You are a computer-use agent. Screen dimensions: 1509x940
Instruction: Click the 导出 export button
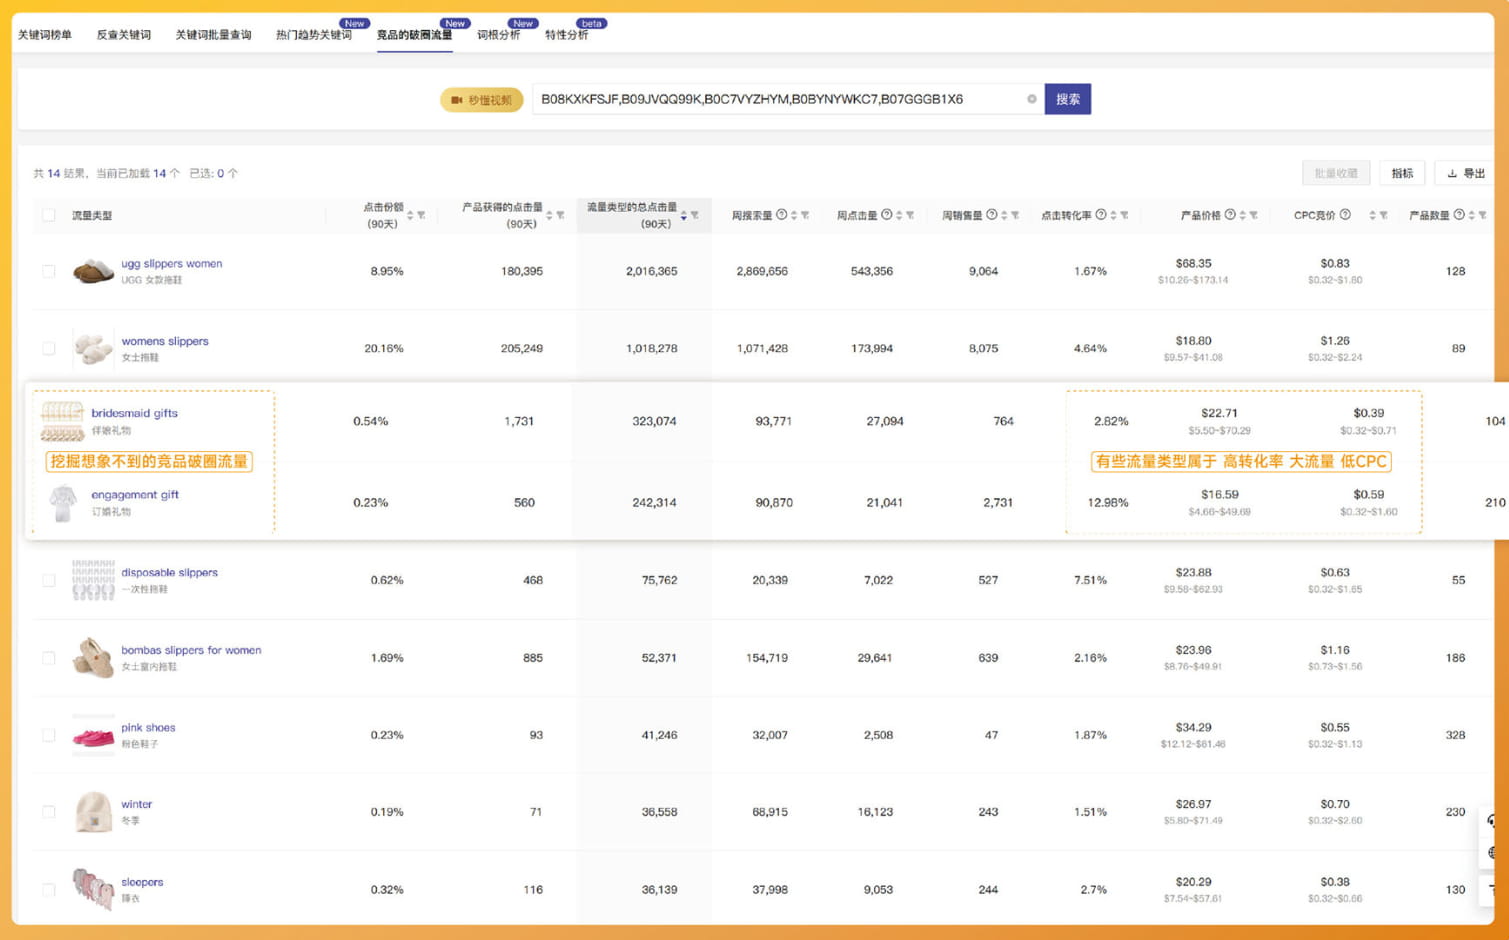click(x=1465, y=173)
